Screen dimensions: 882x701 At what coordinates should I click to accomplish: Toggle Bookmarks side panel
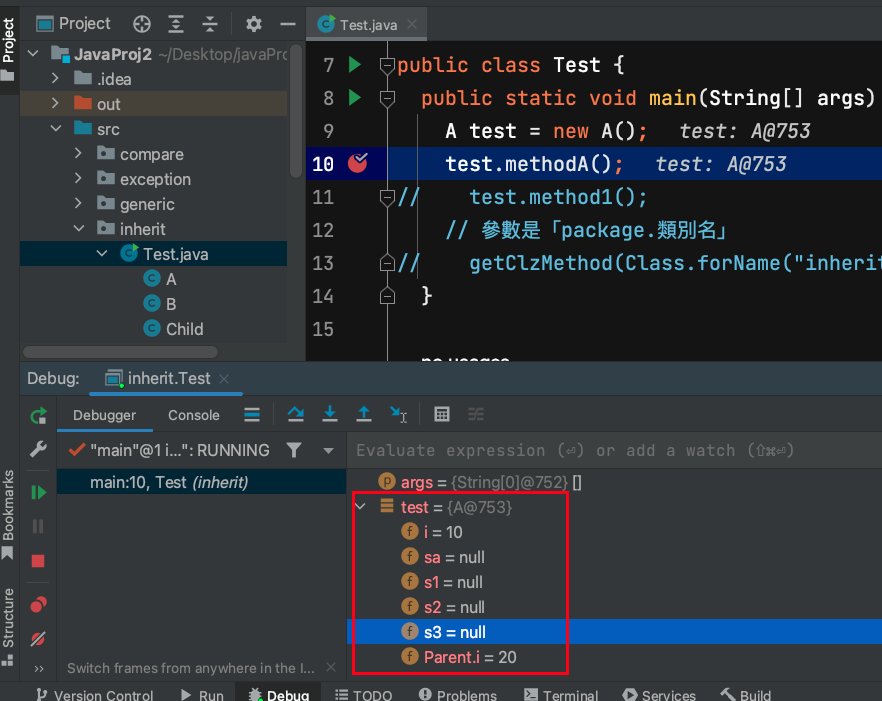(8, 514)
